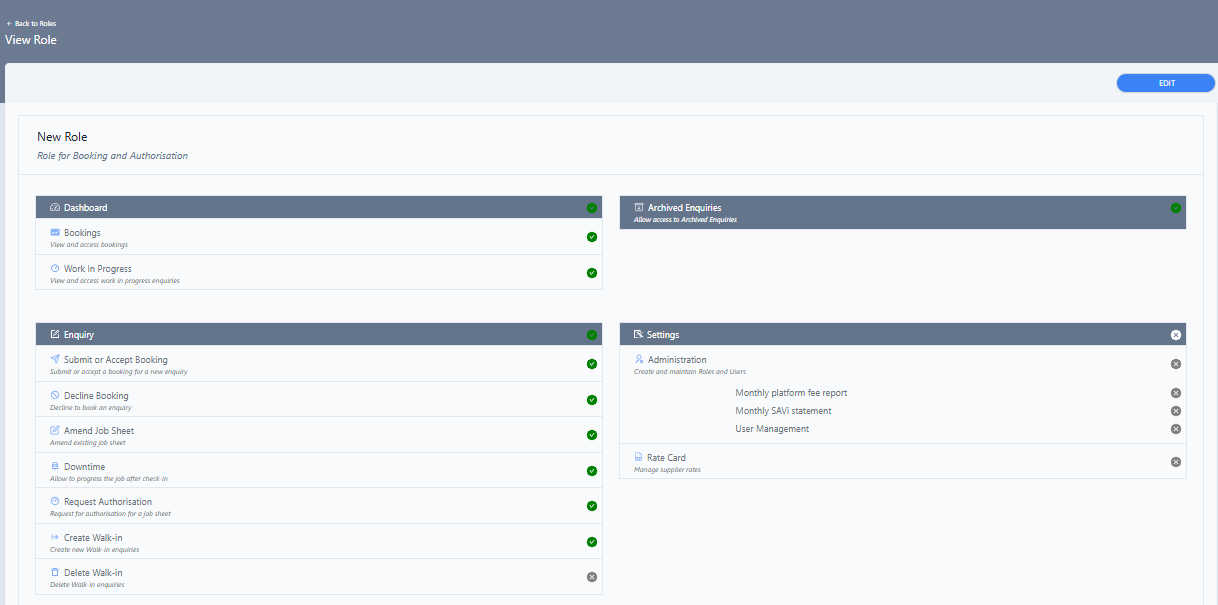Toggle the green check next to Bookings
The width and height of the screenshot is (1218, 605).
click(x=591, y=238)
